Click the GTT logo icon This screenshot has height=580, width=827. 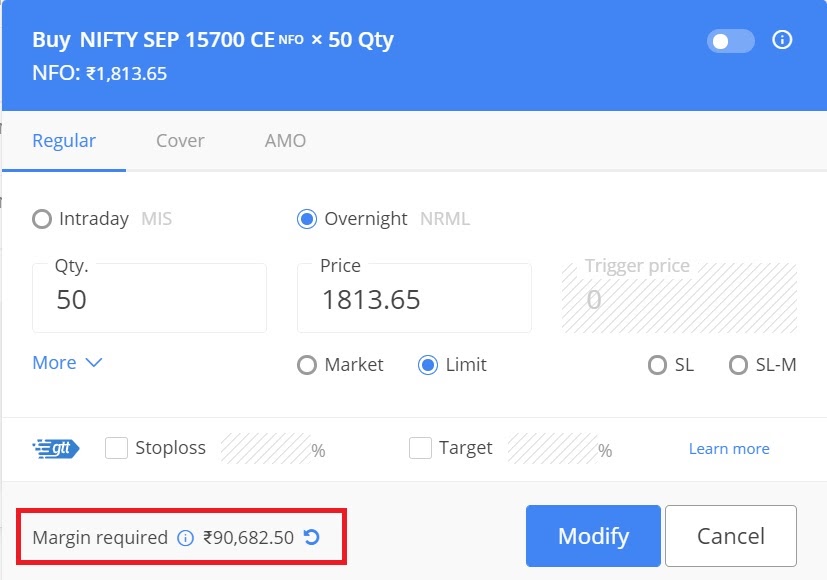point(55,449)
